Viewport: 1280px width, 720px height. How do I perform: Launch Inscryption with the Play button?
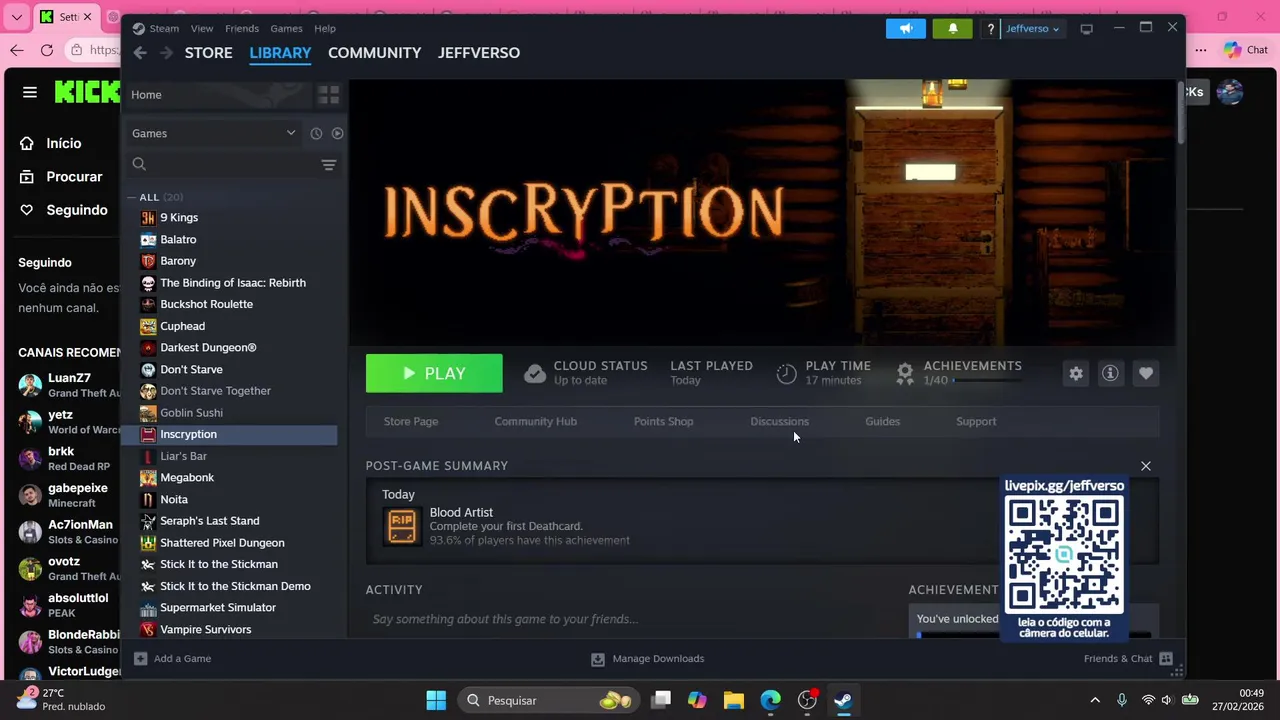[434, 373]
